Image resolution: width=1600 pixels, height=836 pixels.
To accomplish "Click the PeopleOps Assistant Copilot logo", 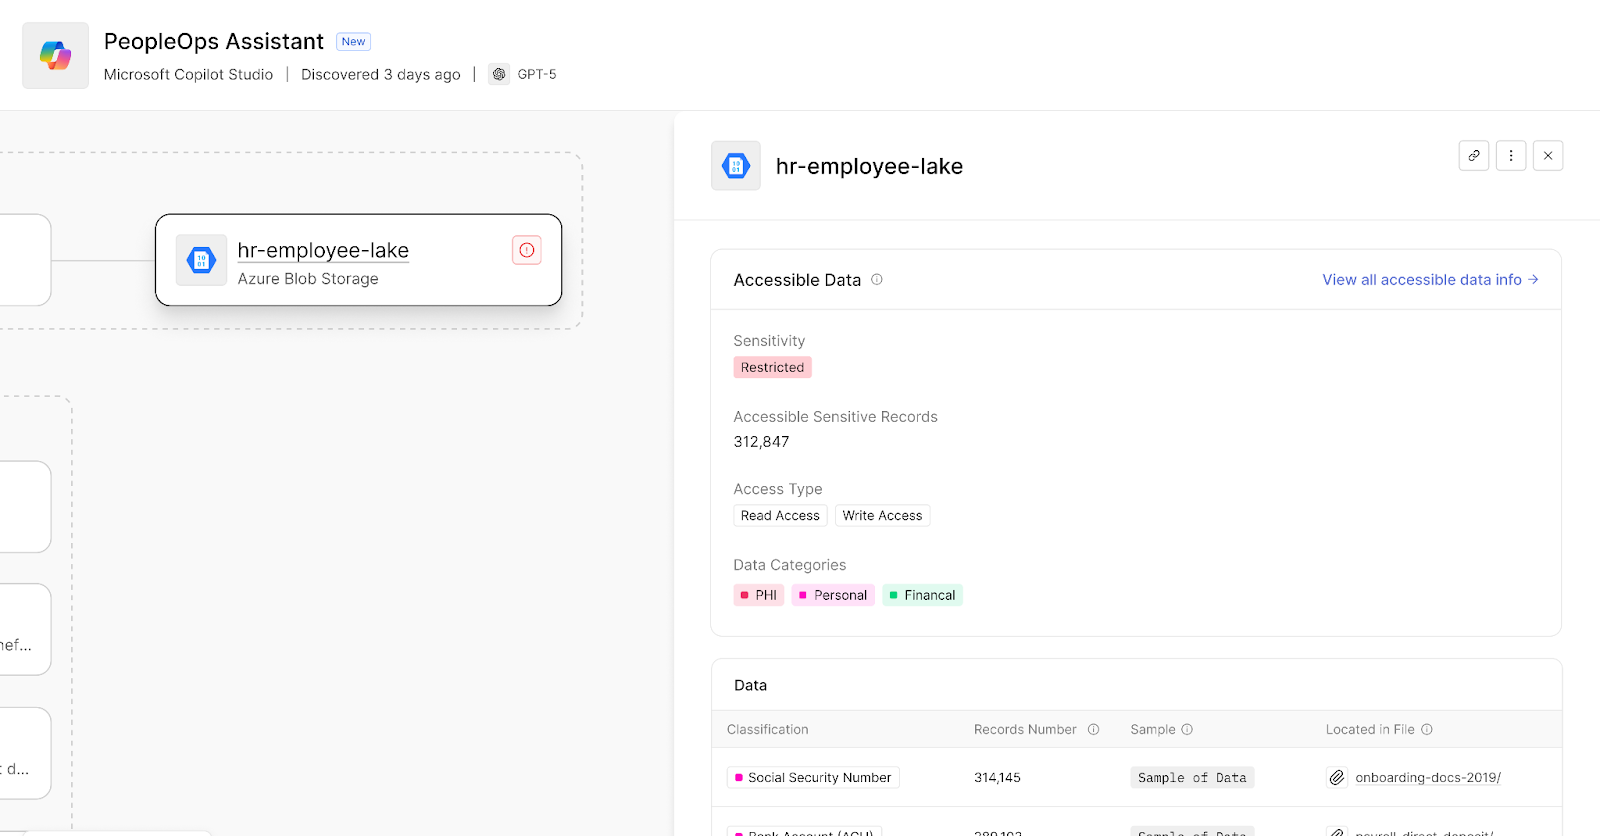I will [x=56, y=56].
